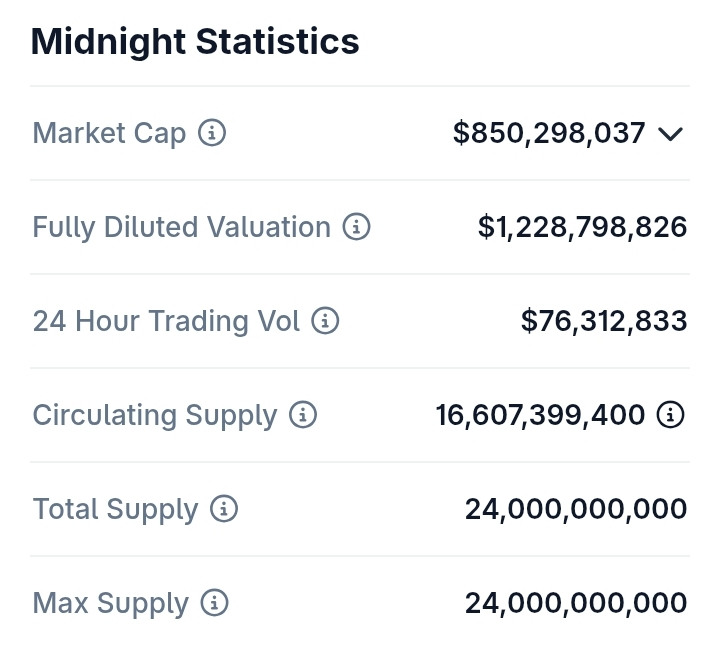Select the Market Cap label text
Viewport: 720px width, 649px height.
[109, 133]
